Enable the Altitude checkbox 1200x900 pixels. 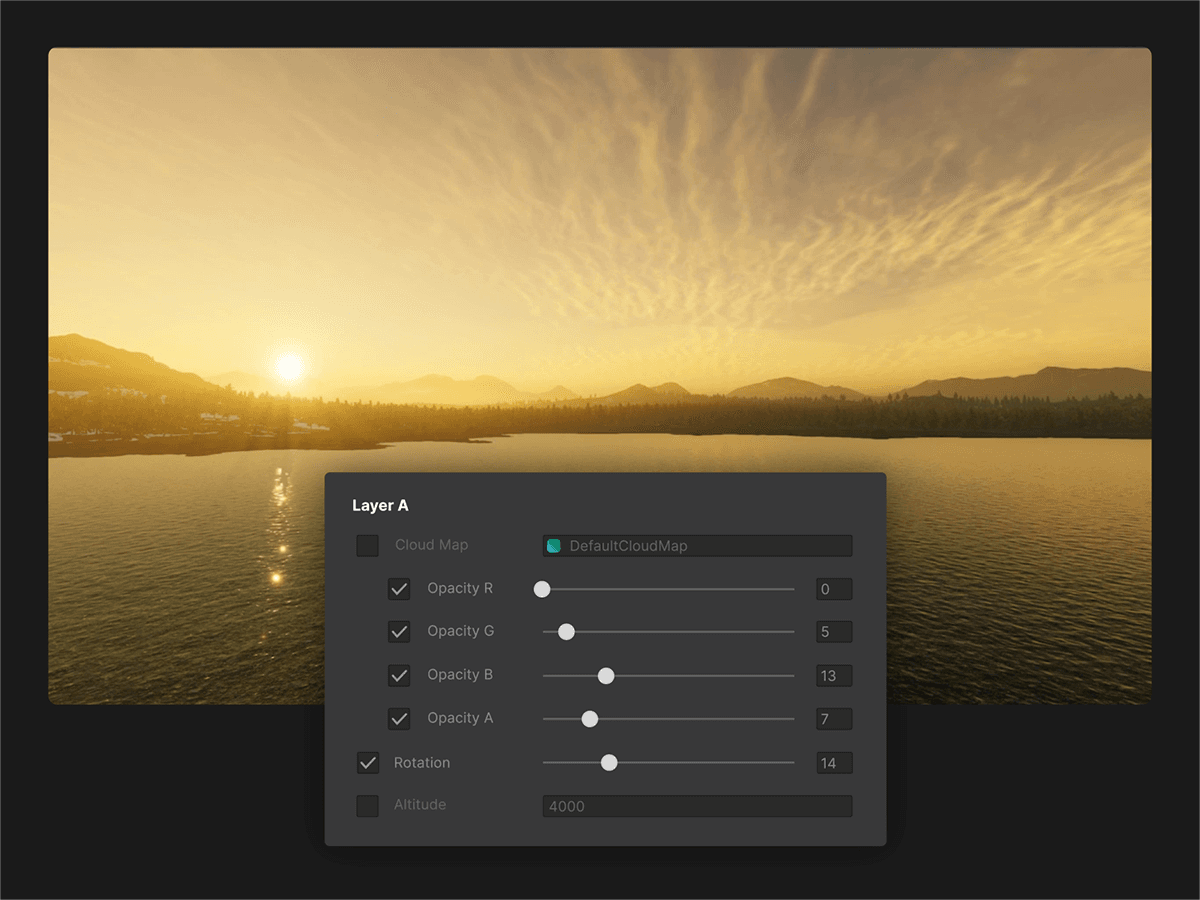(367, 805)
